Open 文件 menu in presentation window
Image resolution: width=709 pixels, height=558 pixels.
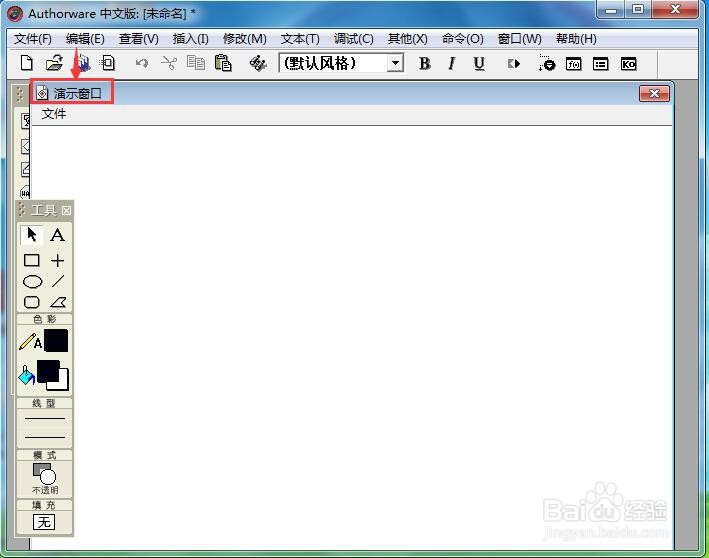pos(54,114)
